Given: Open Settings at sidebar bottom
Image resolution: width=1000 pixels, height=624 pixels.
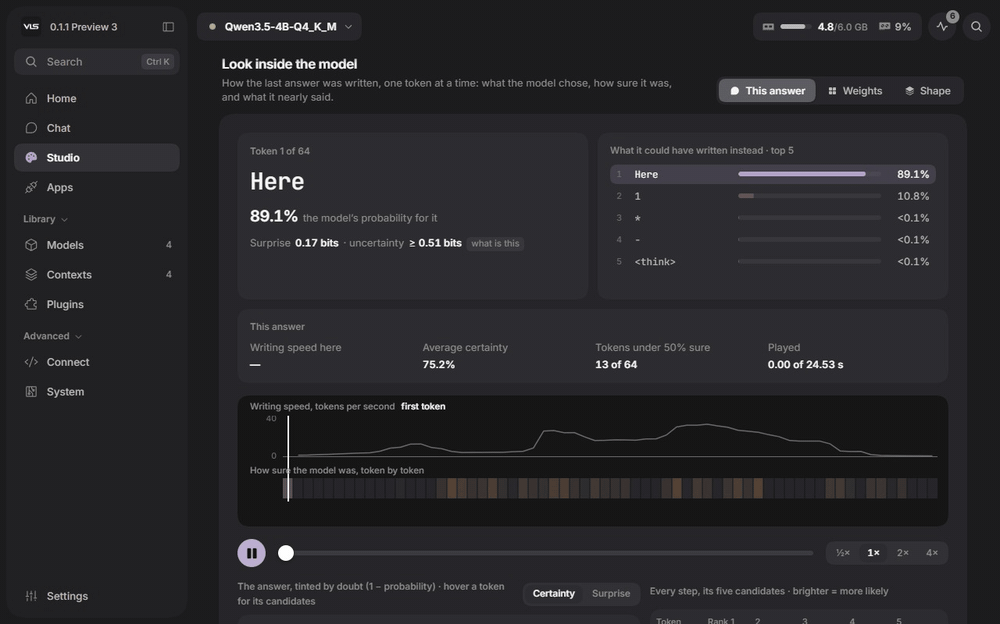Looking at the screenshot, I should pyautogui.click(x=97, y=596).
